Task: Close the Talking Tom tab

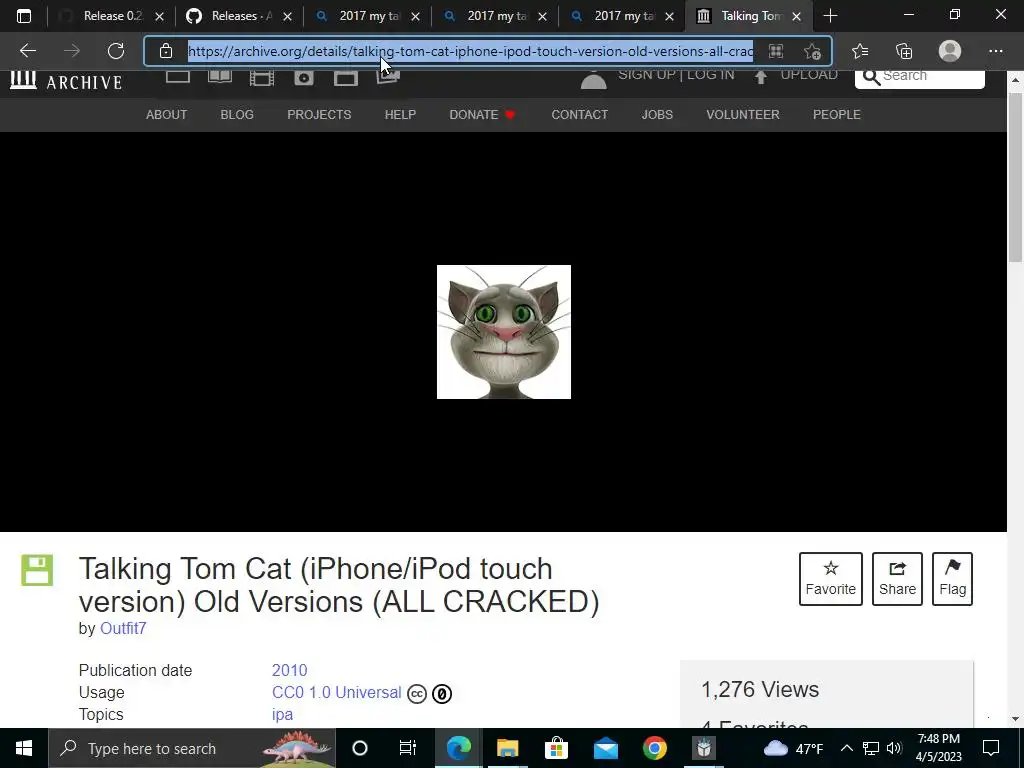Action: (x=796, y=16)
